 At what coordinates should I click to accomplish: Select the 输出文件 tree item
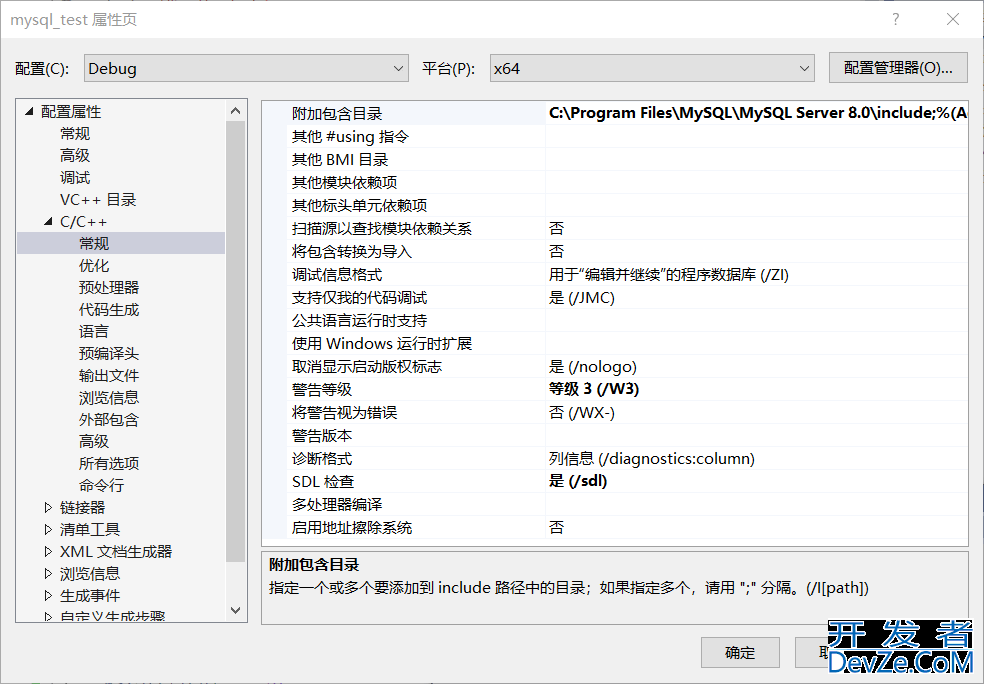point(109,375)
